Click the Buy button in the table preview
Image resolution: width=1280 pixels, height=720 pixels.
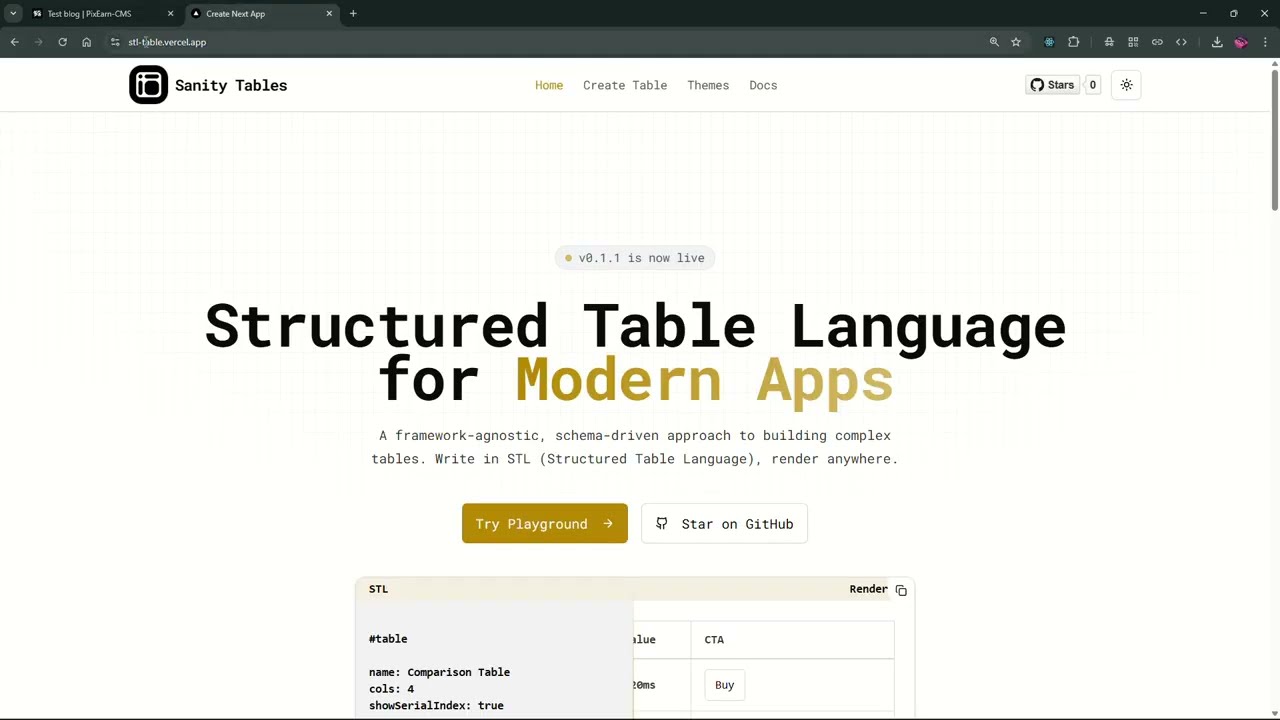724,685
